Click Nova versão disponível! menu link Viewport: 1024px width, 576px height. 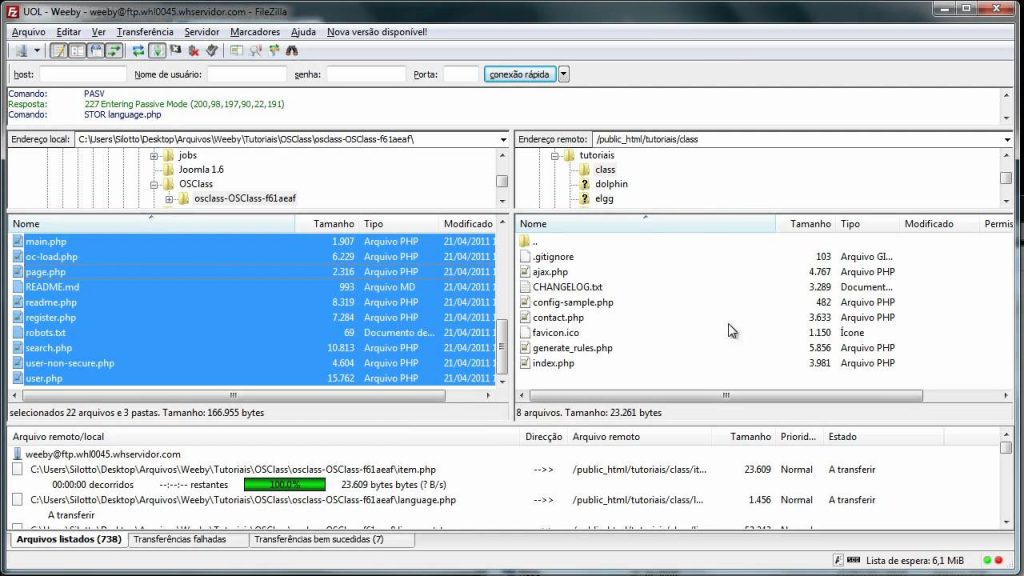tap(377, 31)
